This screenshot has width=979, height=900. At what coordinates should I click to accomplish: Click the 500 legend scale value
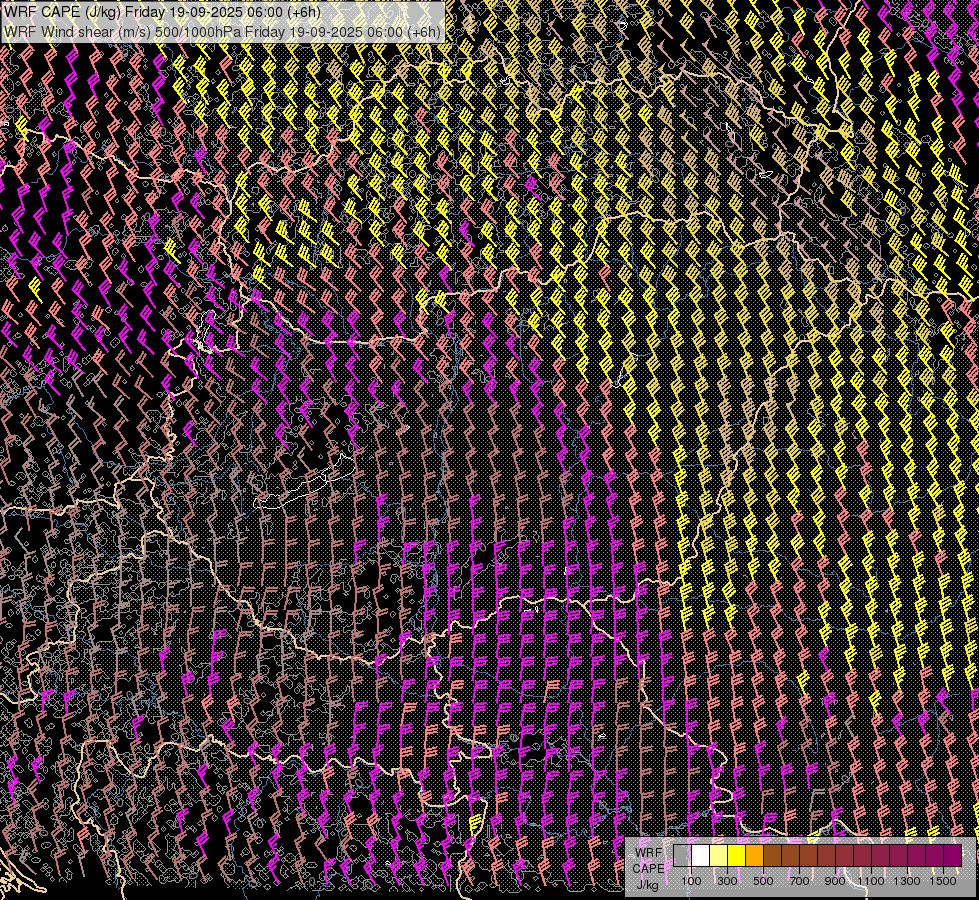pos(763,881)
